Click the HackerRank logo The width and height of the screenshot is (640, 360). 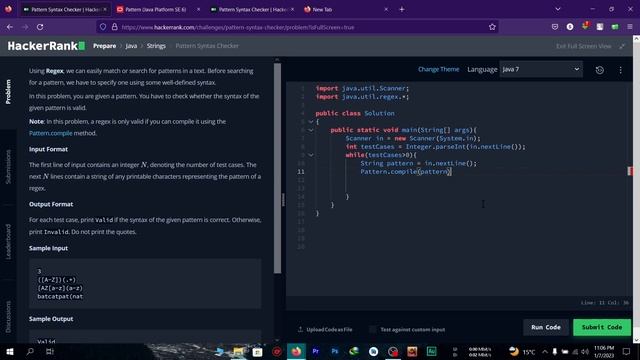pyautogui.click(x=46, y=46)
